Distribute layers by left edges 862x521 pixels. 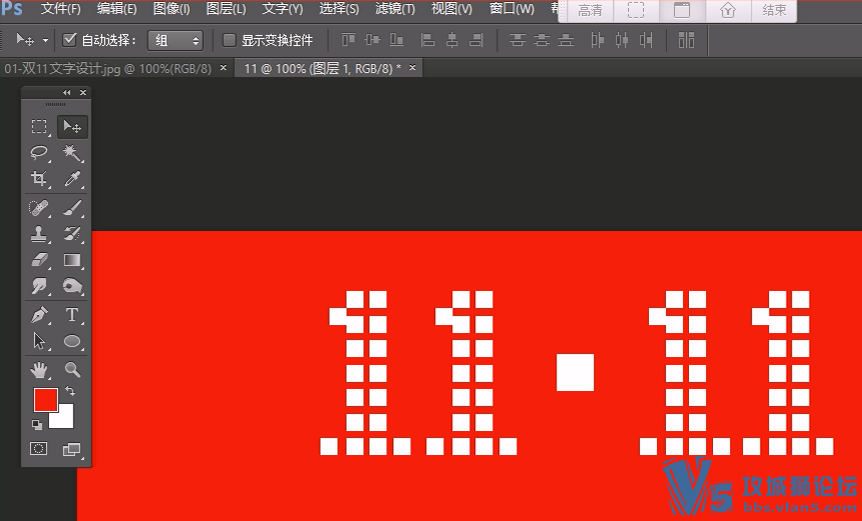click(x=598, y=40)
